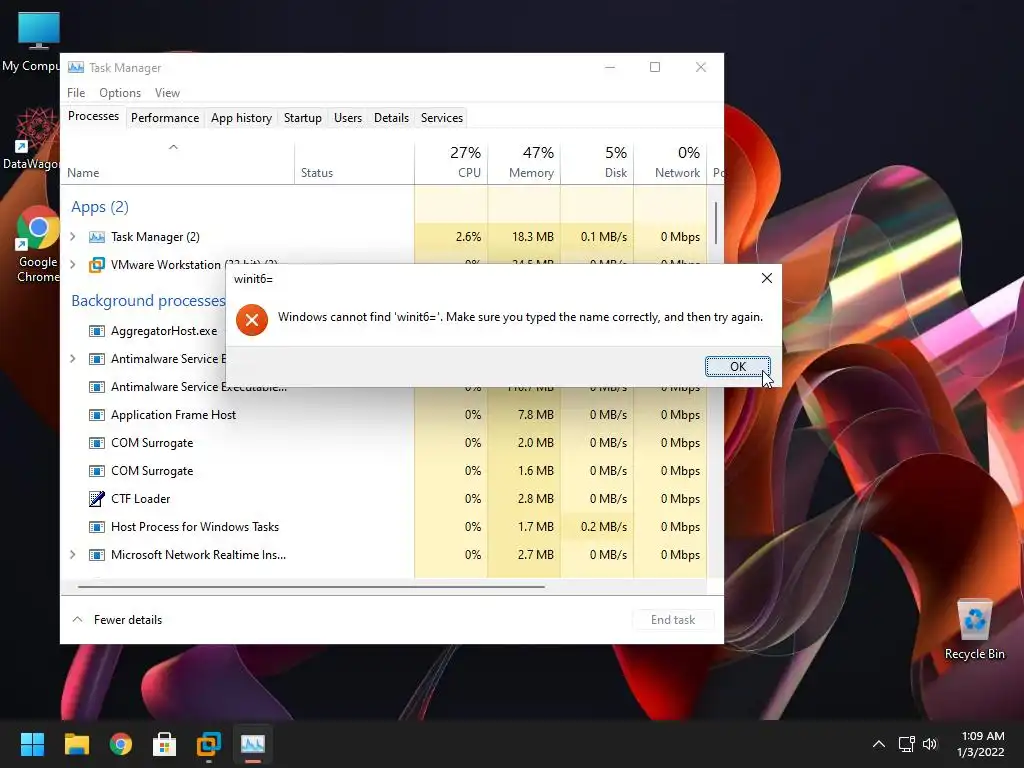Open the Windows Start menu
Image resolution: width=1024 pixels, height=768 pixels.
click(32, 744)
